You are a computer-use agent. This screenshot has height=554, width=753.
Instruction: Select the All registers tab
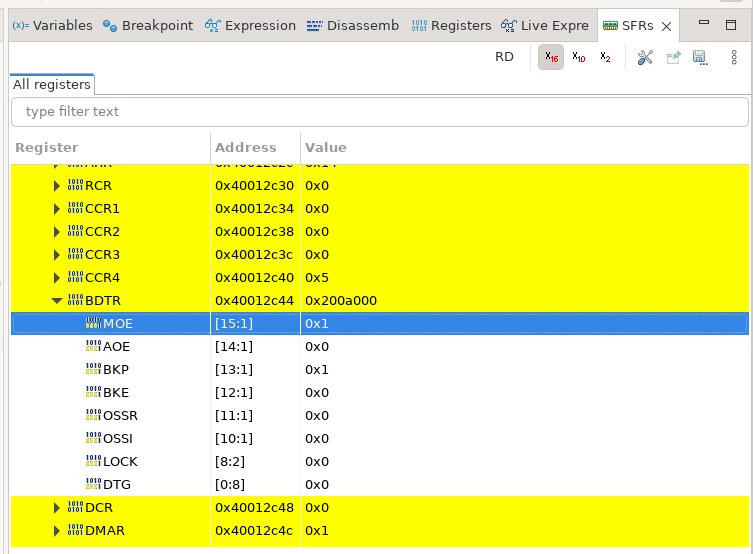coord(52,84)
